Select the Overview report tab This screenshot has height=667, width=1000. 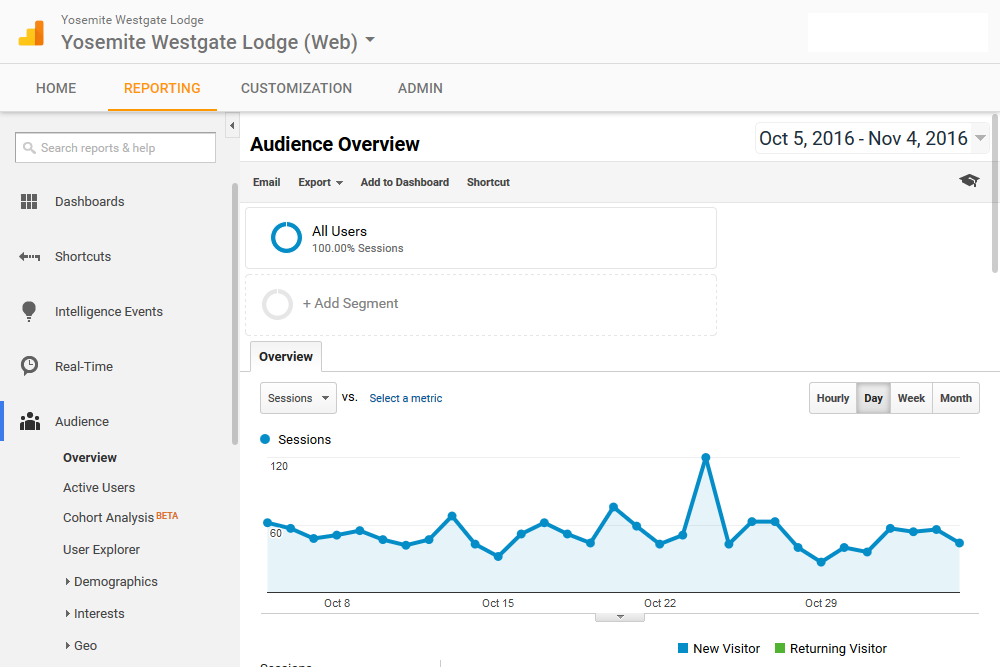pos(286,356)
